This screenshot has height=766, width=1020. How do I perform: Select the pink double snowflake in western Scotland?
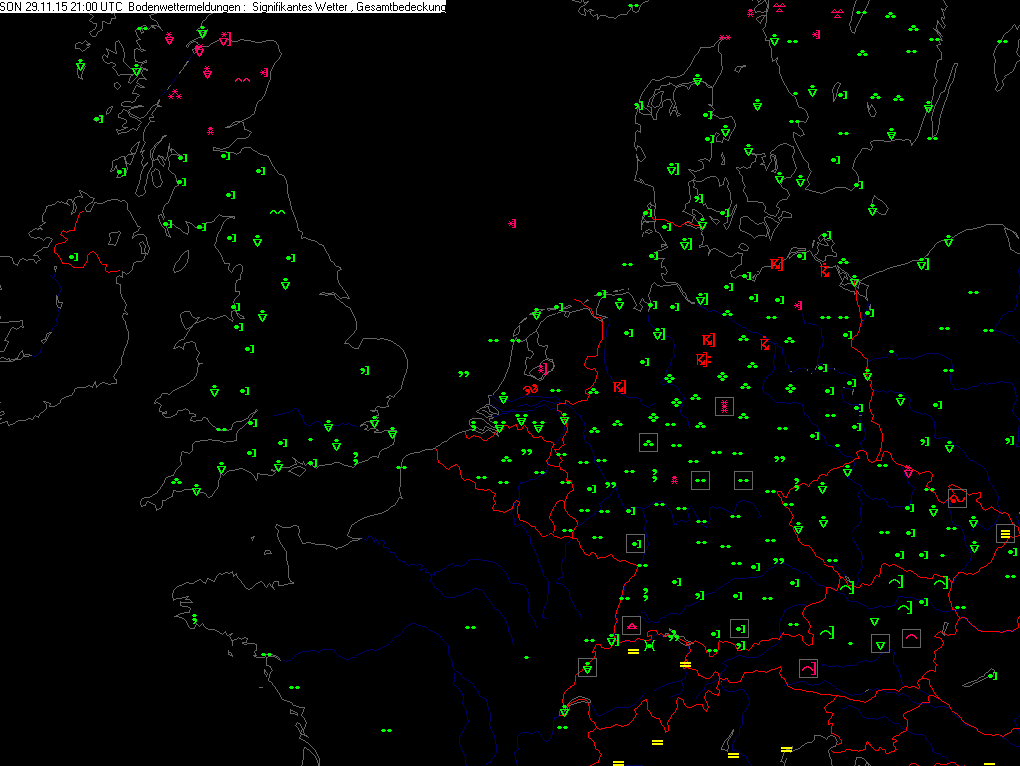click(x=175, y=94)
